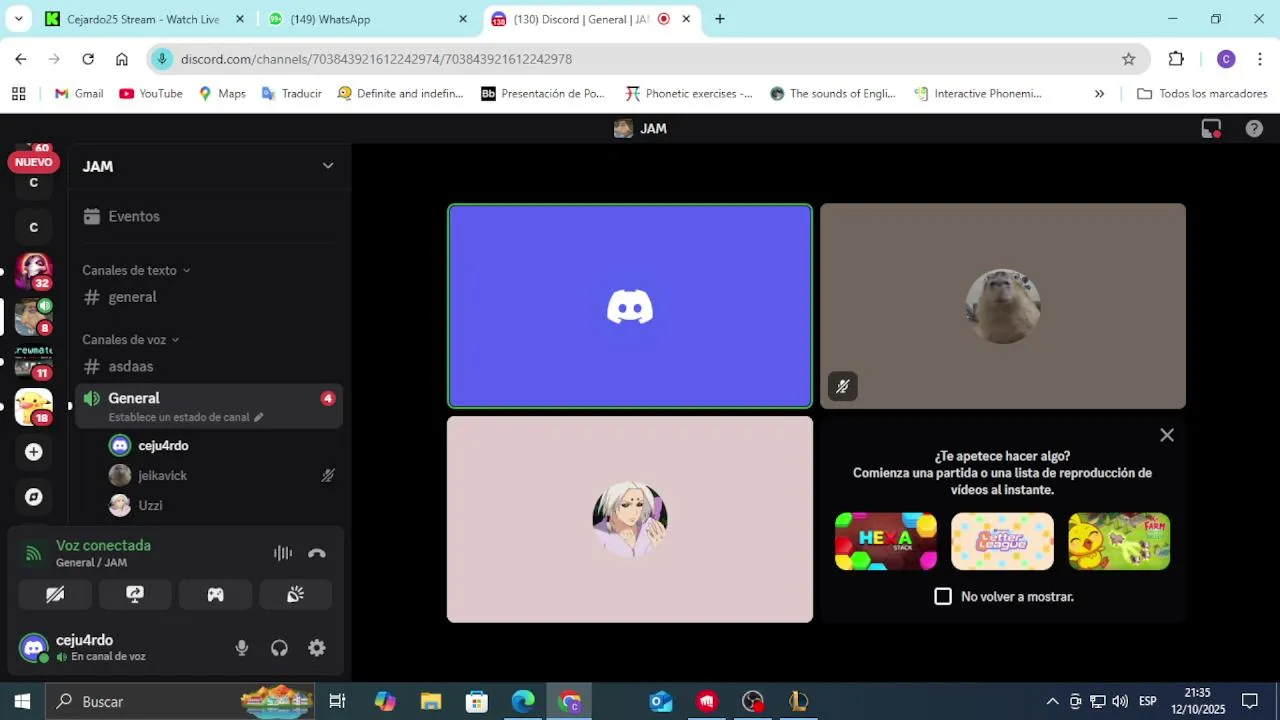Open the Traducir bookmark
The image size is (1280, 720).
click(291, 93)
